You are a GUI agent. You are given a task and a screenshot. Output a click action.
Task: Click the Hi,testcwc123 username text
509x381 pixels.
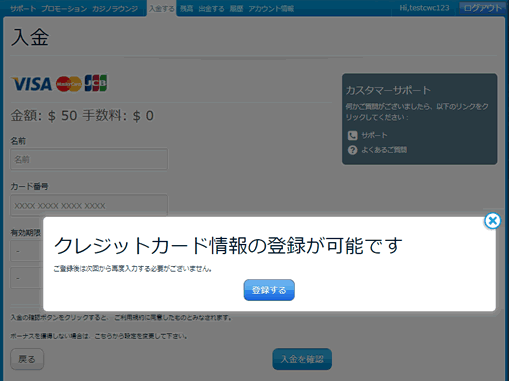click(424, 8)
